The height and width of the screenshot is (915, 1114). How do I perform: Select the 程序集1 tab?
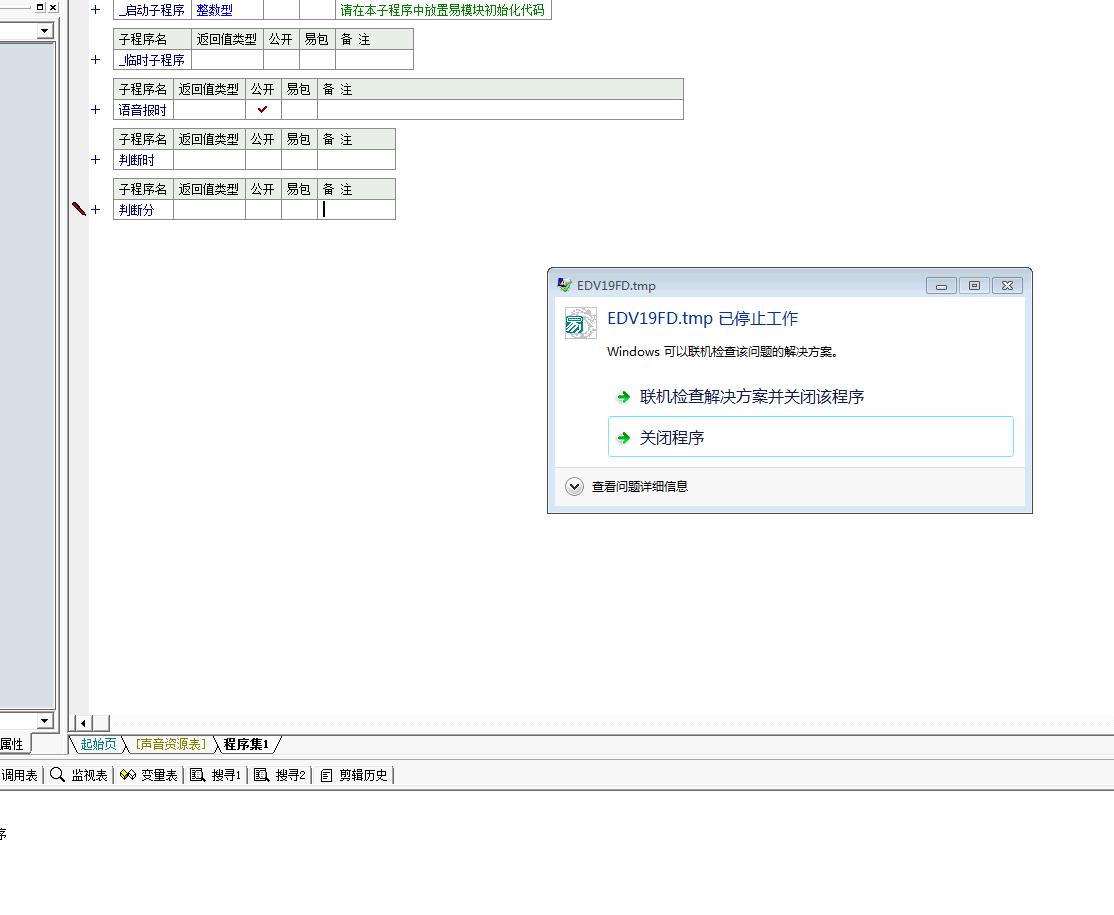[246, 744]
